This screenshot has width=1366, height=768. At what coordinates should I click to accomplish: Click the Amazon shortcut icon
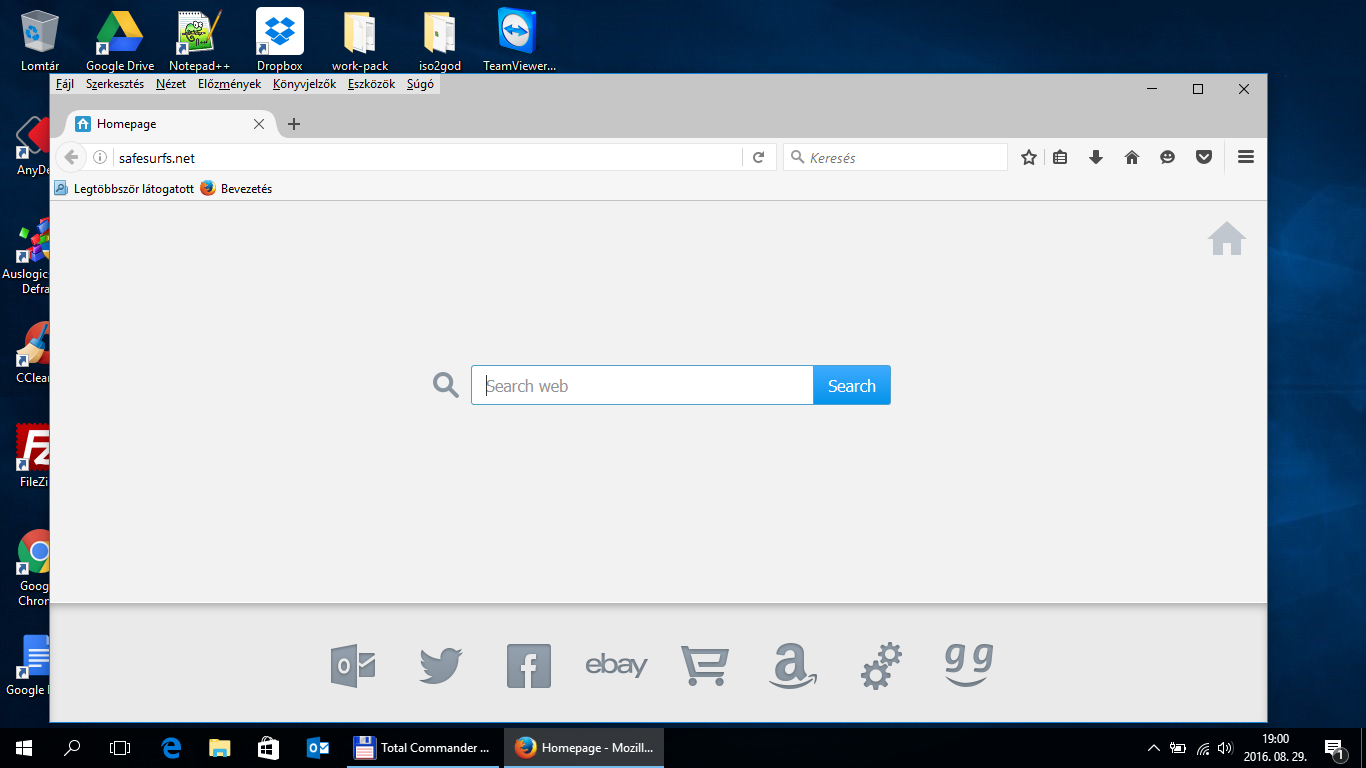point(792,666)
